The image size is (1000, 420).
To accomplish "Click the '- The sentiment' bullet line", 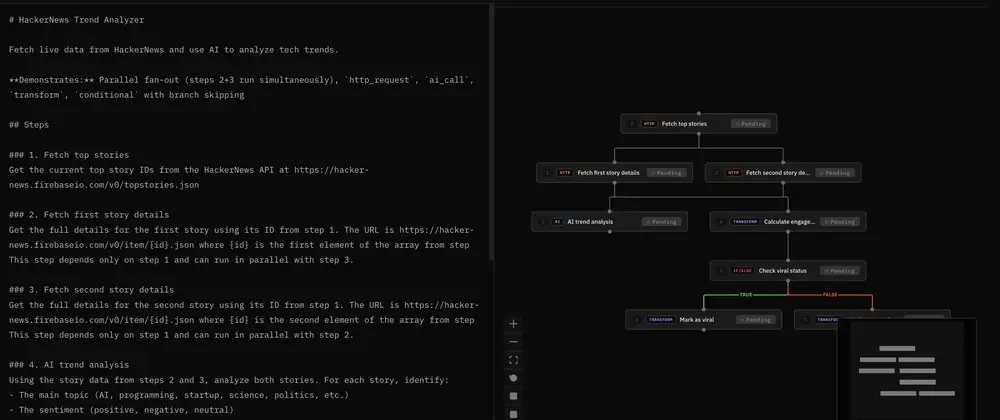I will click(121, 410).
